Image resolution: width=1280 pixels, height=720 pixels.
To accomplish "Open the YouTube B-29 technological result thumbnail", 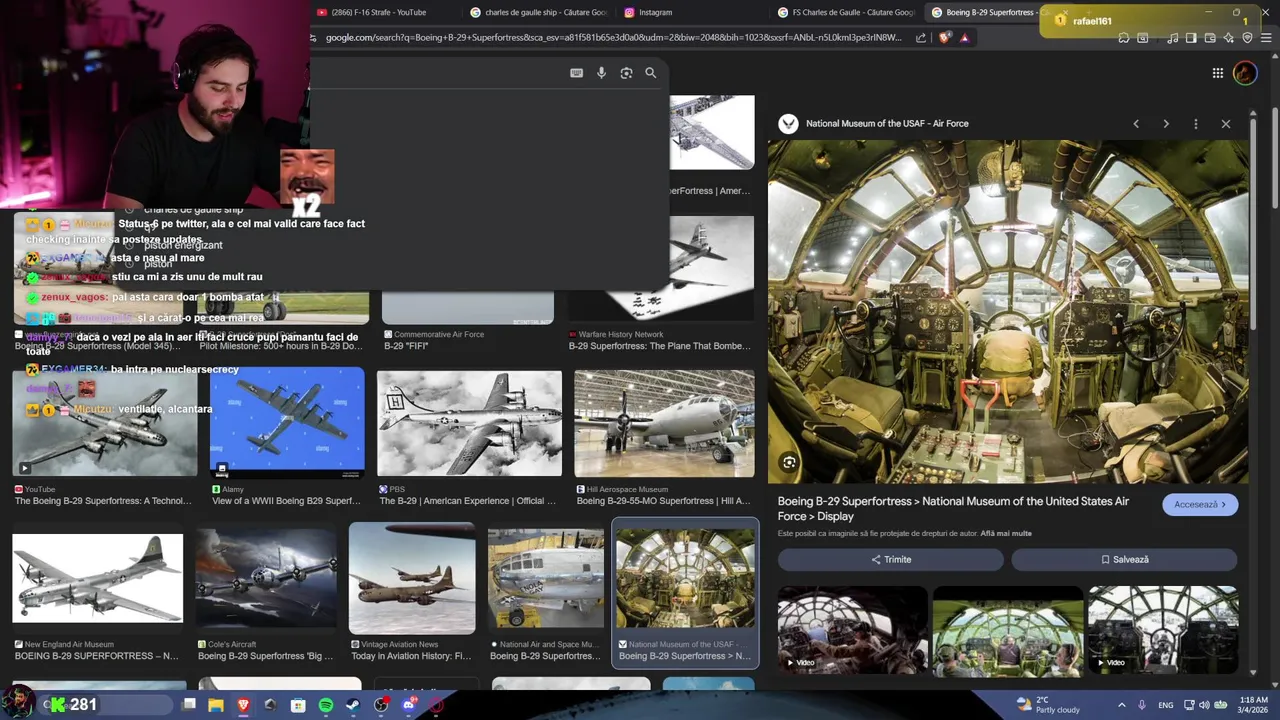I will tap(105, 422).
